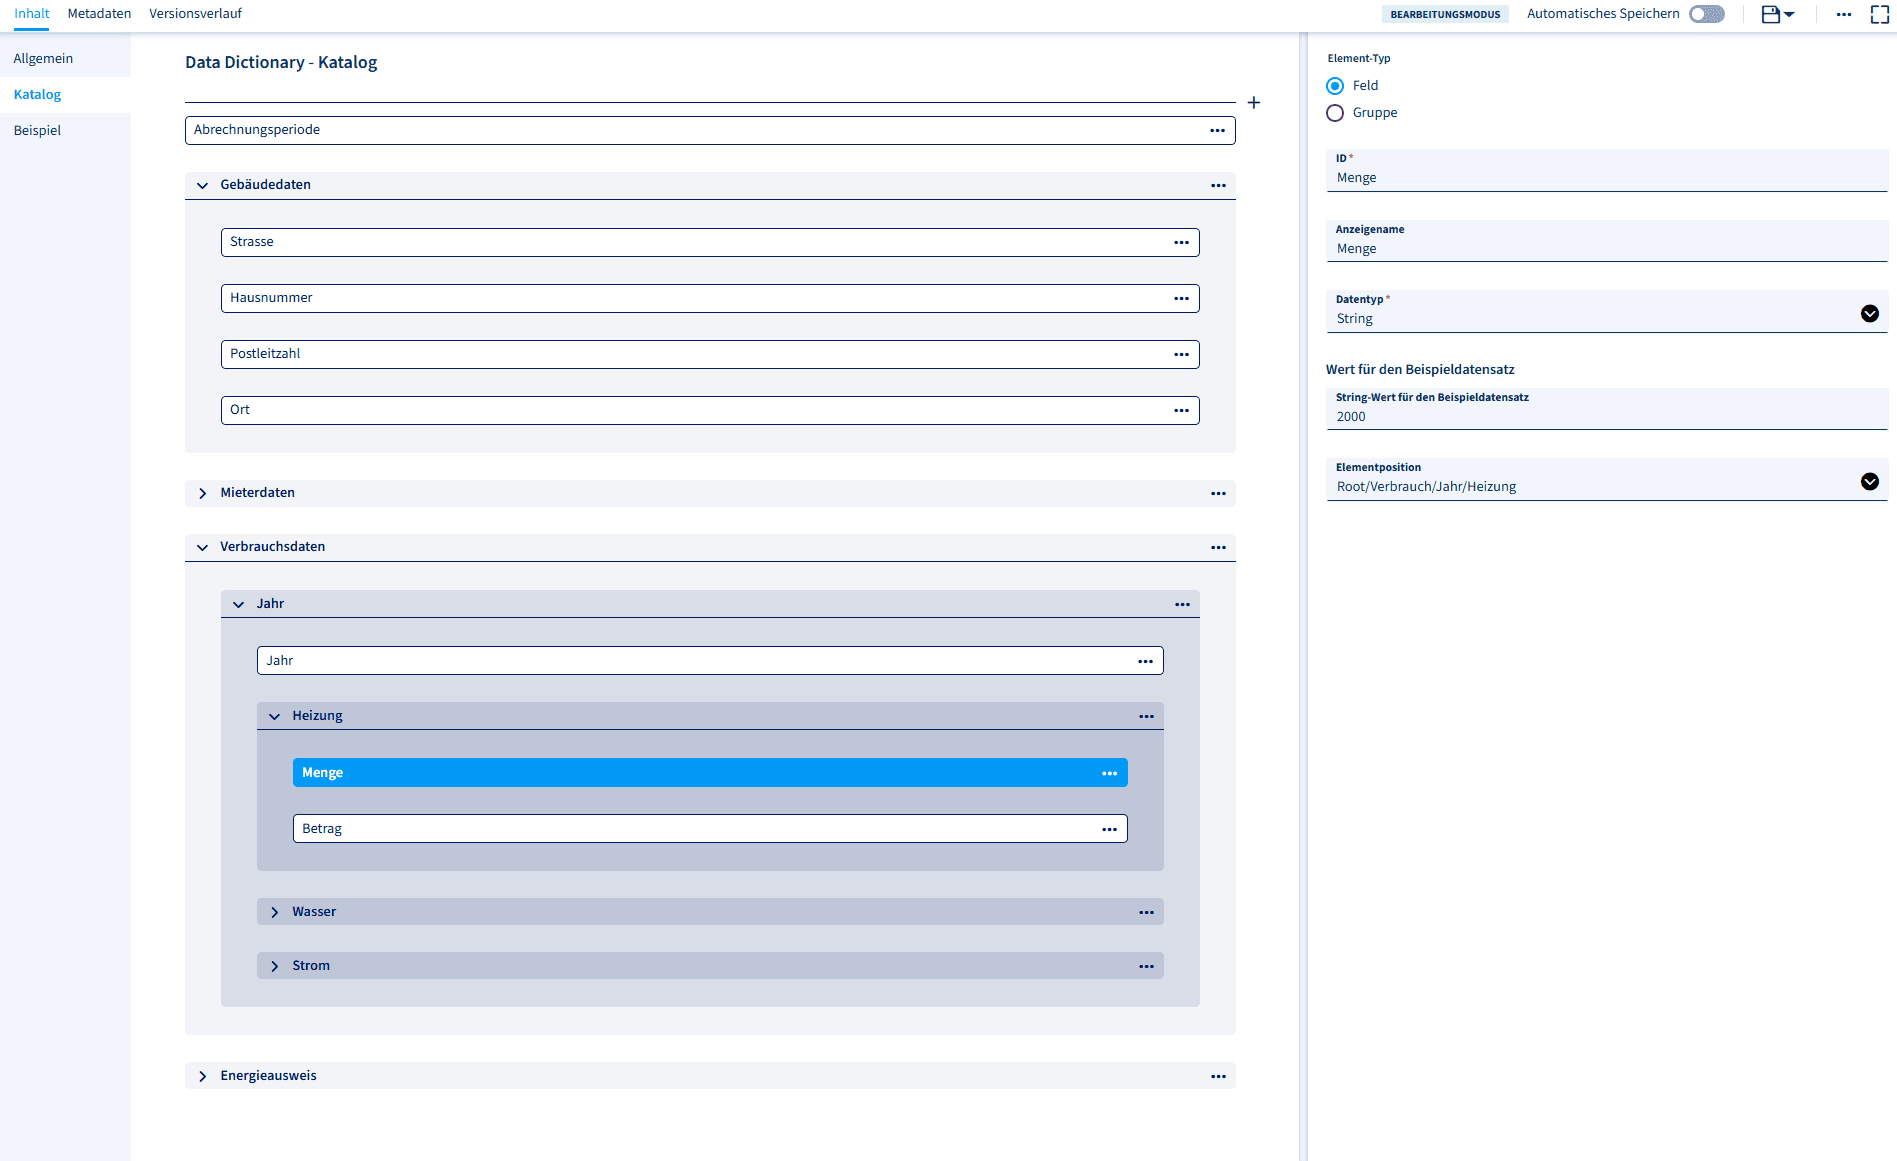Select the Gruppe element type

[1335, 113]
